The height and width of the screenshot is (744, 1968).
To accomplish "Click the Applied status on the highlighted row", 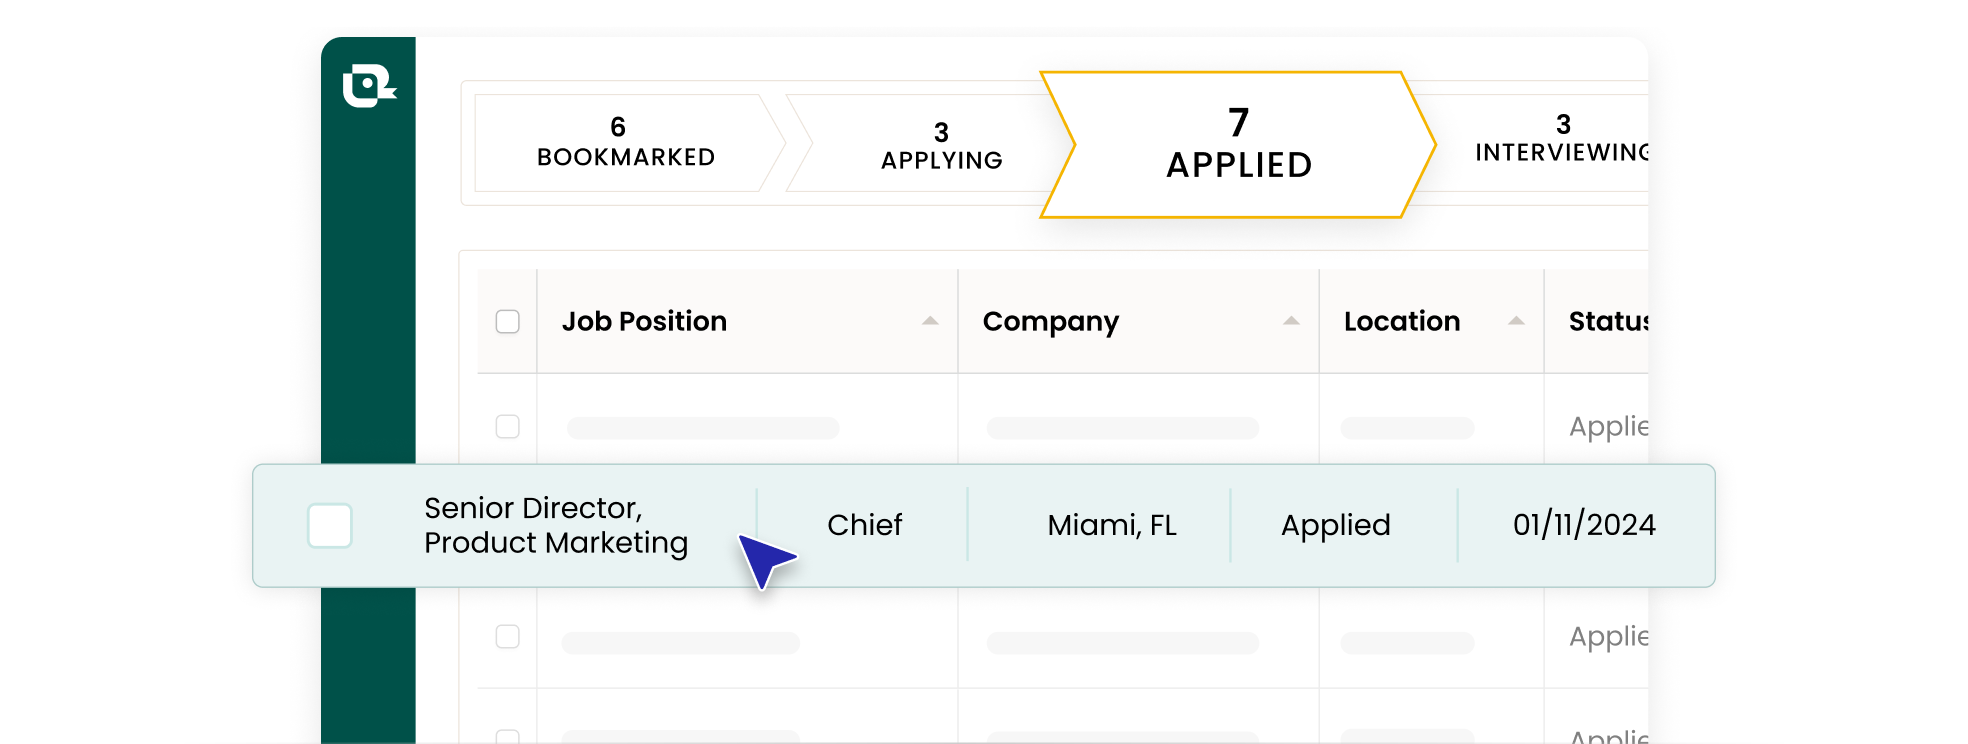I will click(1336, 525).
